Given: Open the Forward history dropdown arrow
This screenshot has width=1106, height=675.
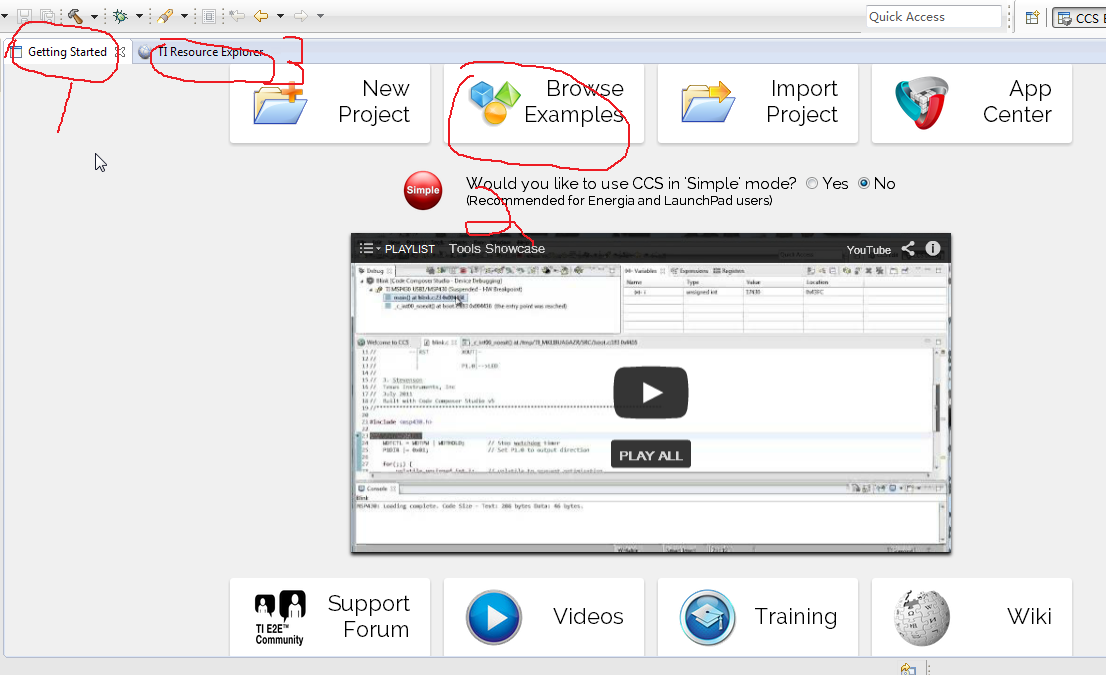Looking at the screenshot, I should pos(320,16).
